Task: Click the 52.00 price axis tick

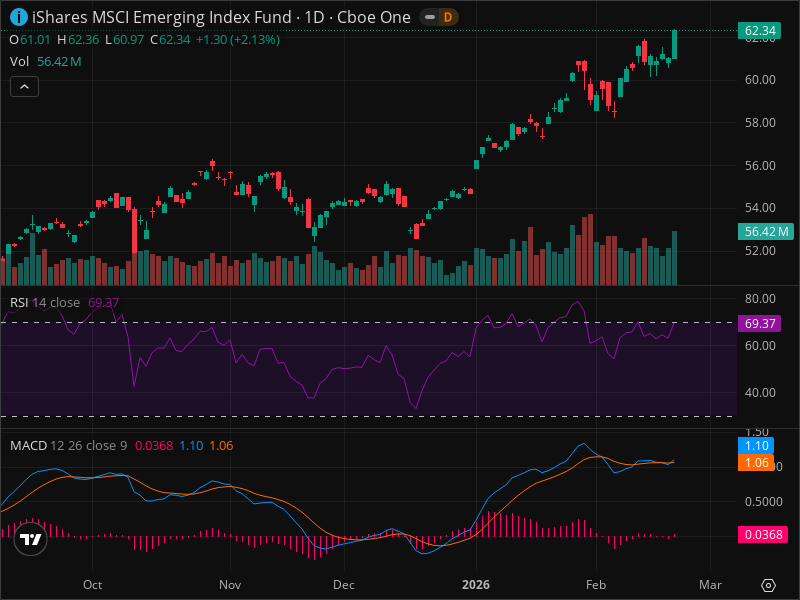Action: coord(760,251)
